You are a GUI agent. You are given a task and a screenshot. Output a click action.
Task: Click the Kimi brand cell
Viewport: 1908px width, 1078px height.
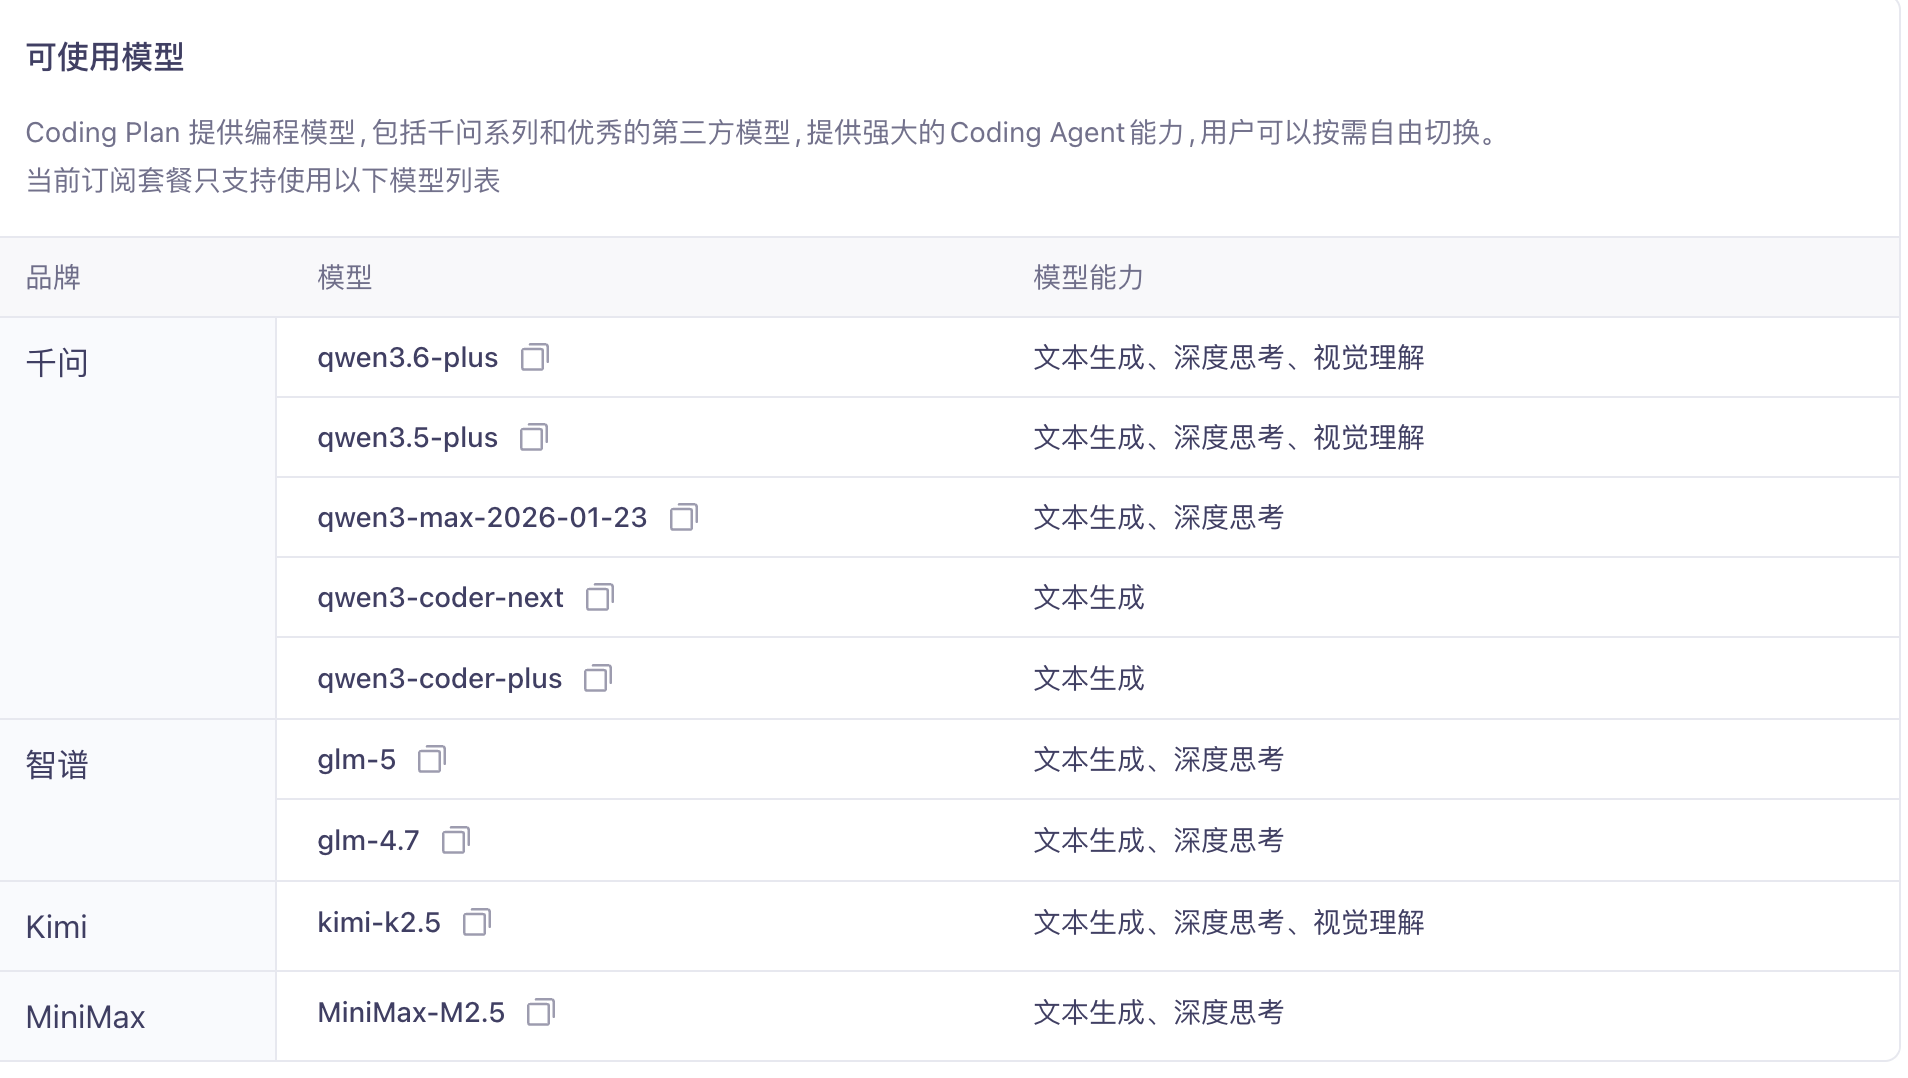(138, 926)
